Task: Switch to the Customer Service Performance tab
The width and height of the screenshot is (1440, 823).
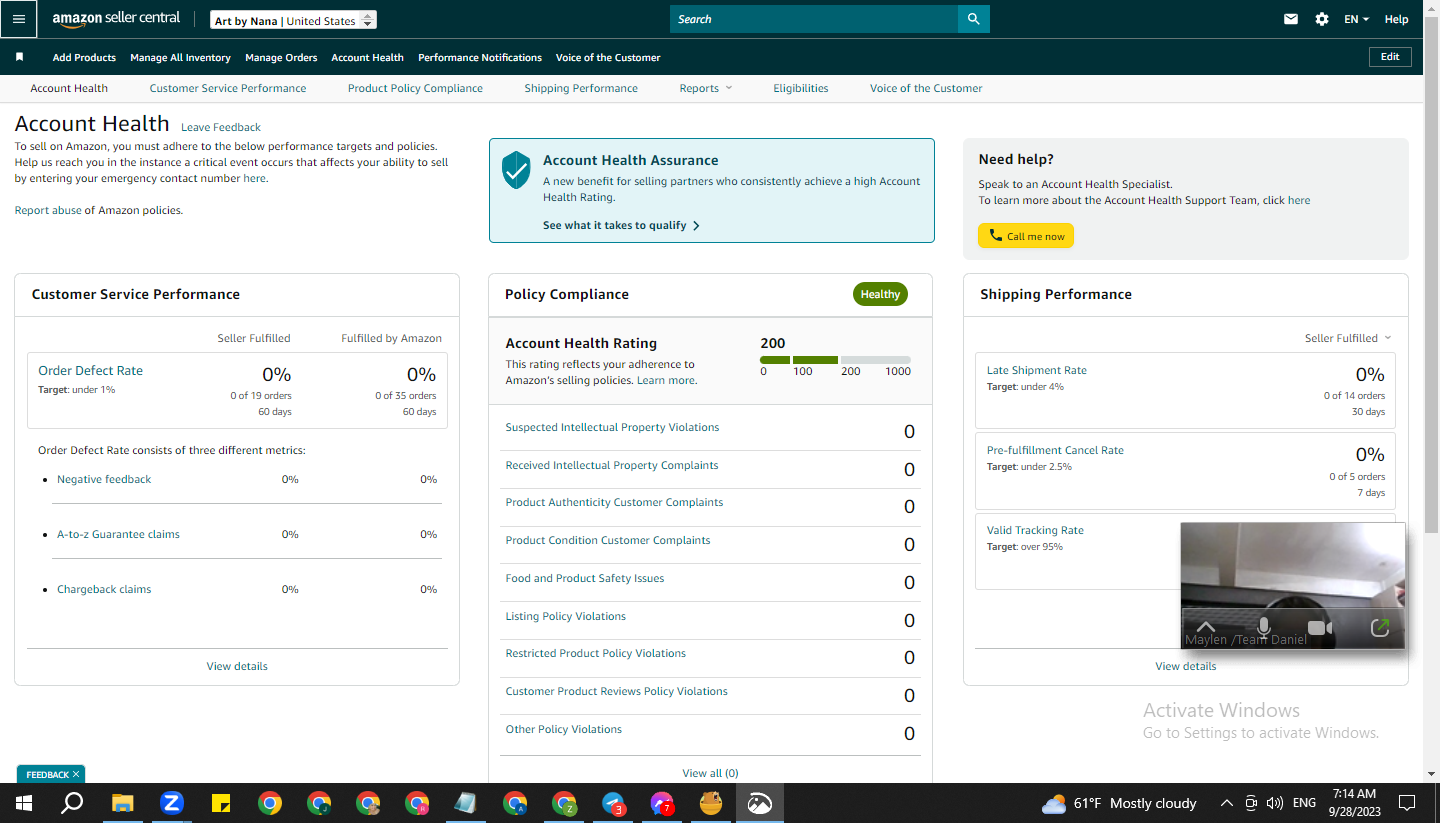Action: 228,88
